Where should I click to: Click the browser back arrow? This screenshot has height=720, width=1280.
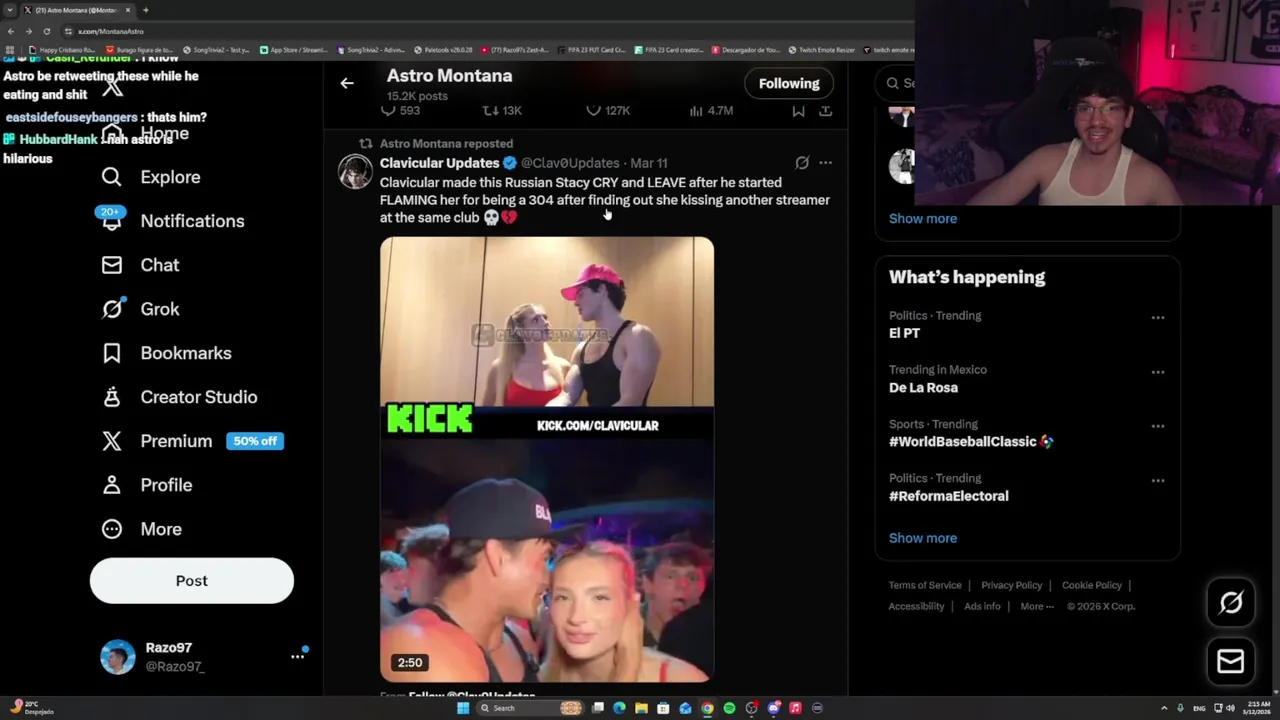[x=11, y=31]
